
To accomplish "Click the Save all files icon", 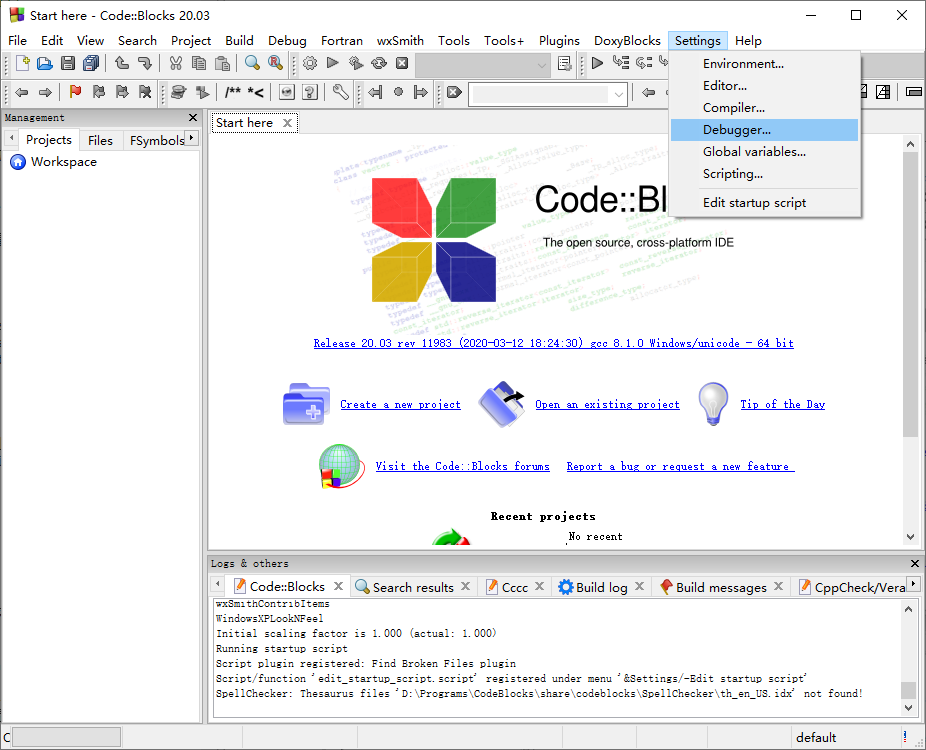I will (91, 63).
